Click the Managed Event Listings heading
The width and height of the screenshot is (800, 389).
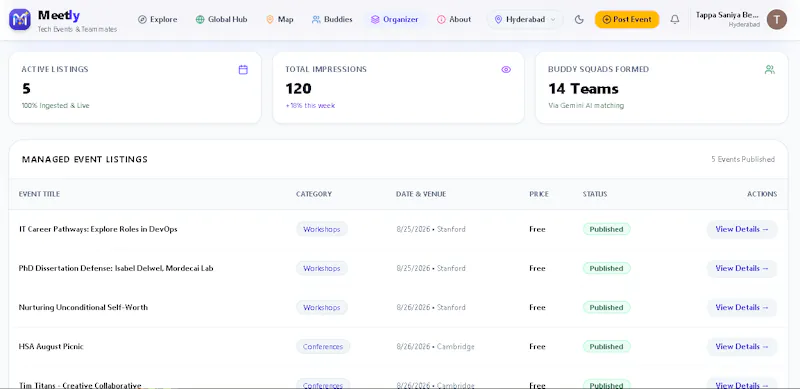click(x=85, y=159)
